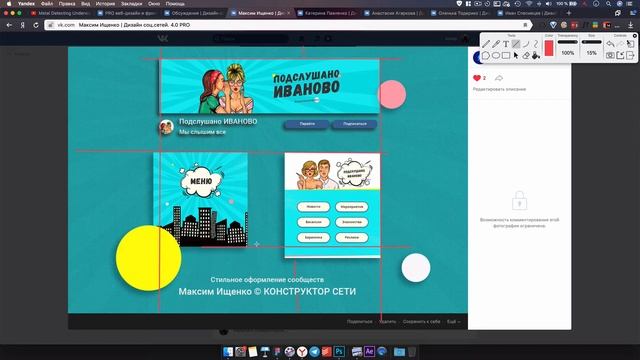Open Yandex Browser from the Dock
Image resolution: width=640 pixels, height=360 pixels.
pos(302,351)
